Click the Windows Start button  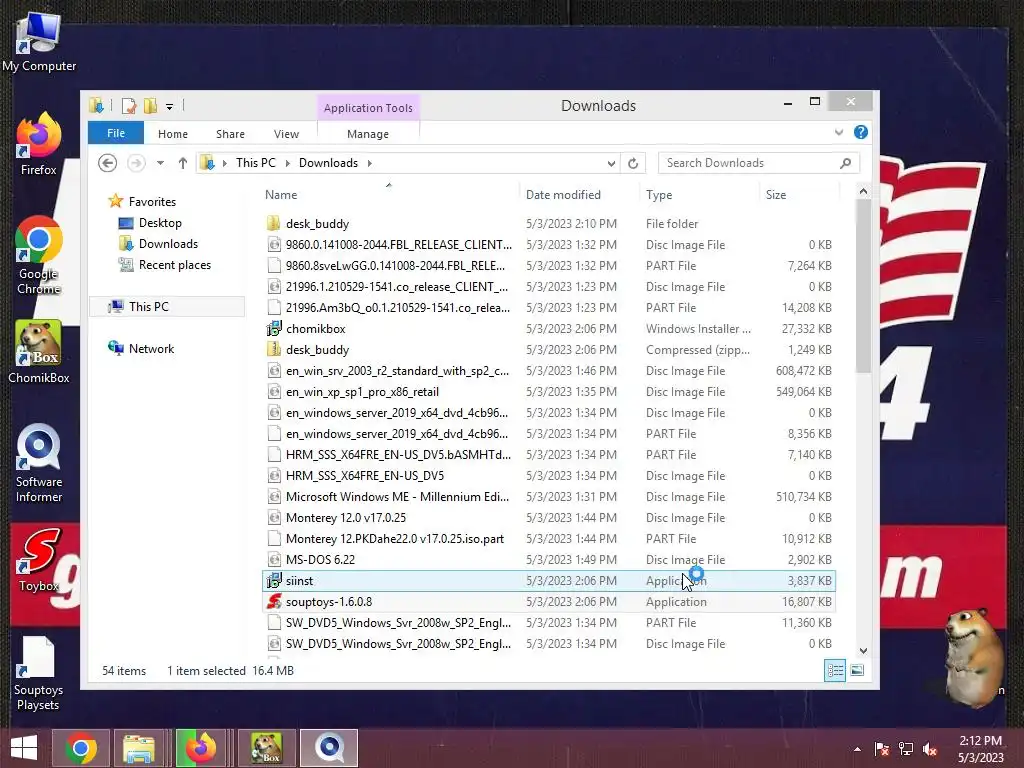[24, 748]
